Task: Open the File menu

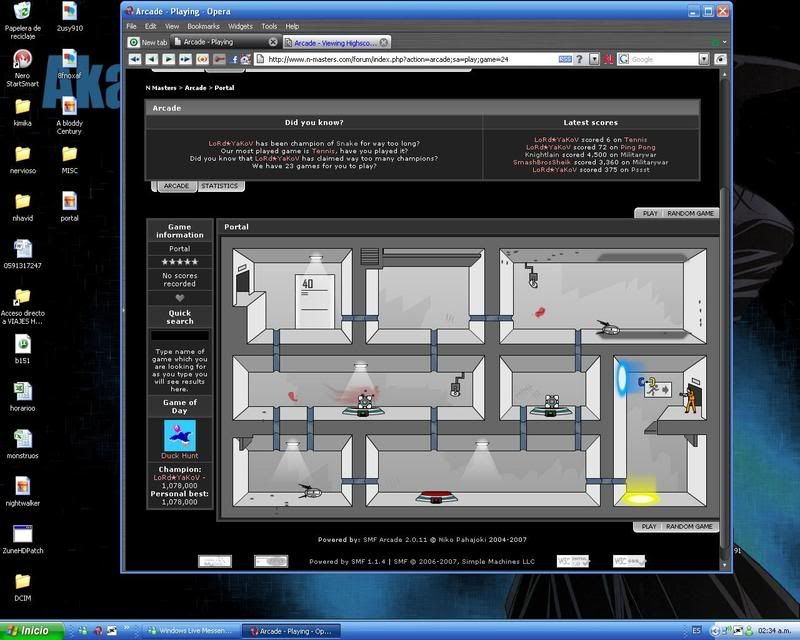Action: click(x=131, y=26)
